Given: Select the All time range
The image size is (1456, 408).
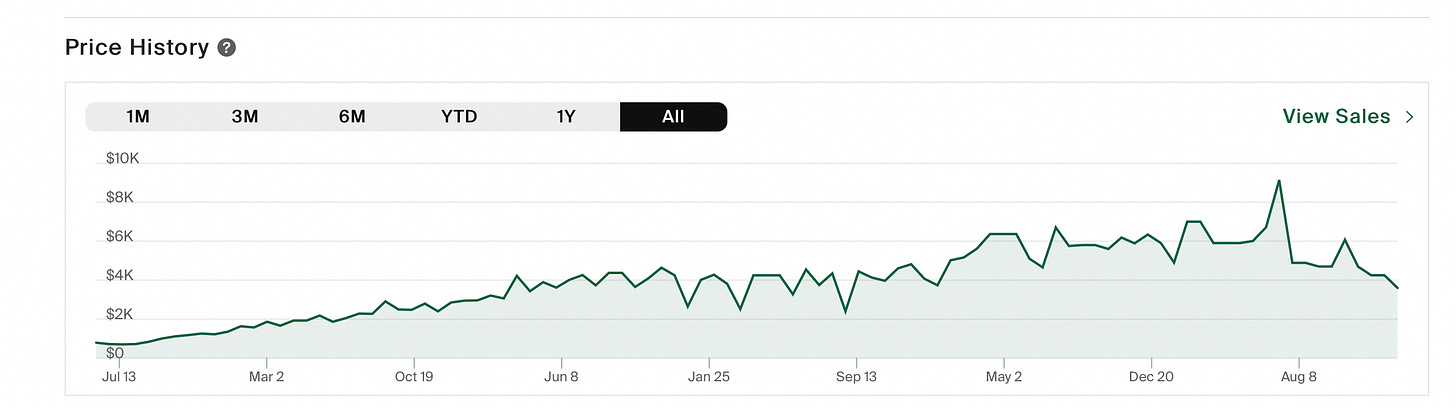Looking at the screenshot, I should tap(673, 116).
